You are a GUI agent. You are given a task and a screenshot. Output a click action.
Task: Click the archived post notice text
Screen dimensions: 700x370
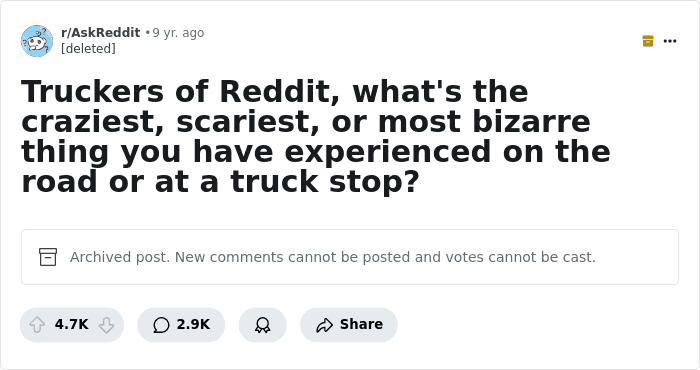[333, 257]
